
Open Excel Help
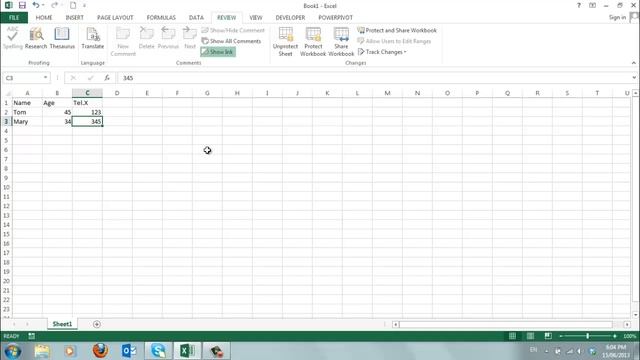(x=578, y=5)
